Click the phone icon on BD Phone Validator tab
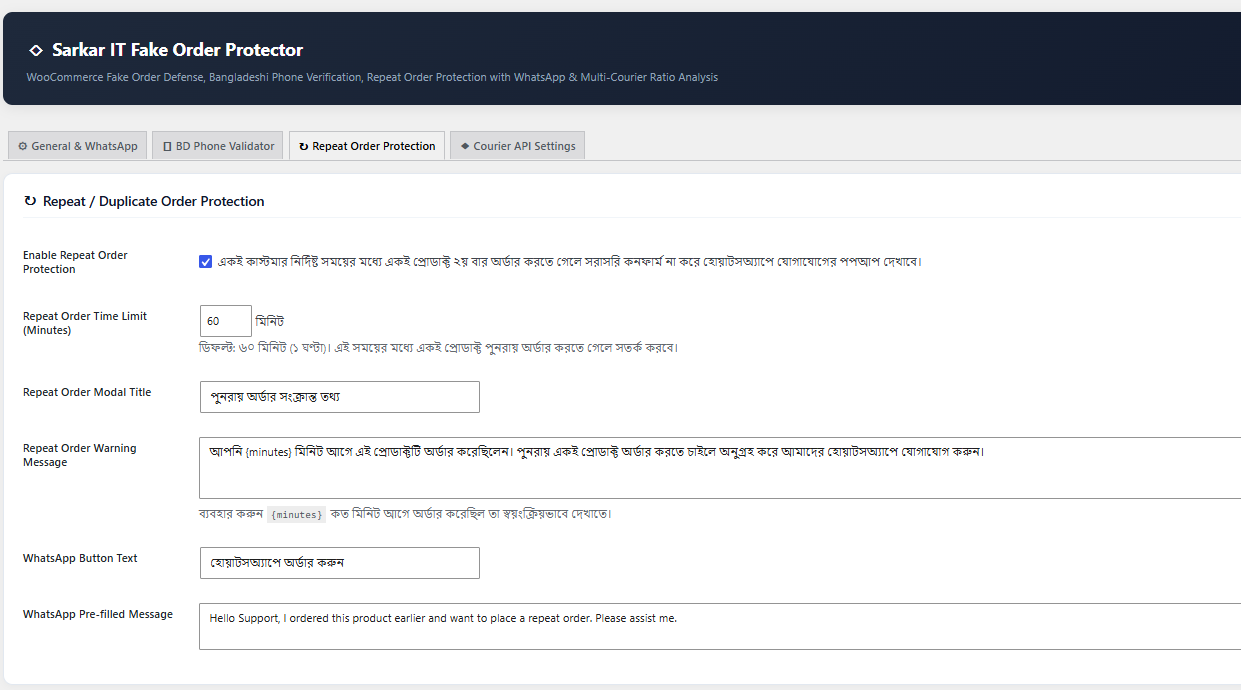Image resolution: width=1241 pixels, height=690 pixels. point(167,146)
